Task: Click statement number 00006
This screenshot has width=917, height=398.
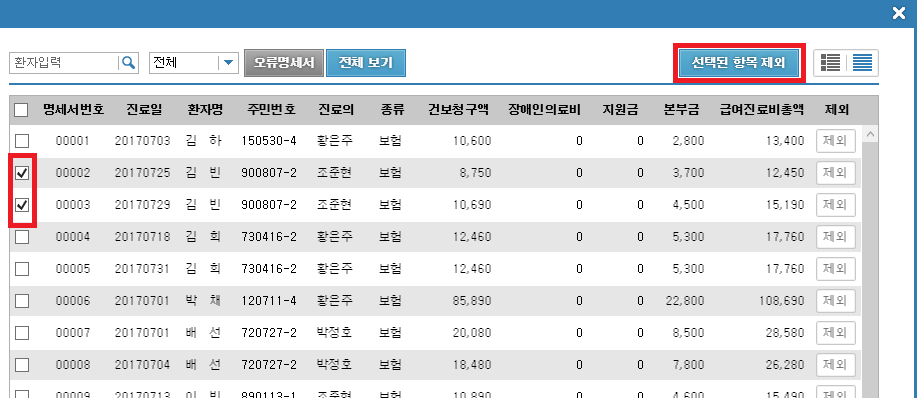Action: tap(73, 301)
